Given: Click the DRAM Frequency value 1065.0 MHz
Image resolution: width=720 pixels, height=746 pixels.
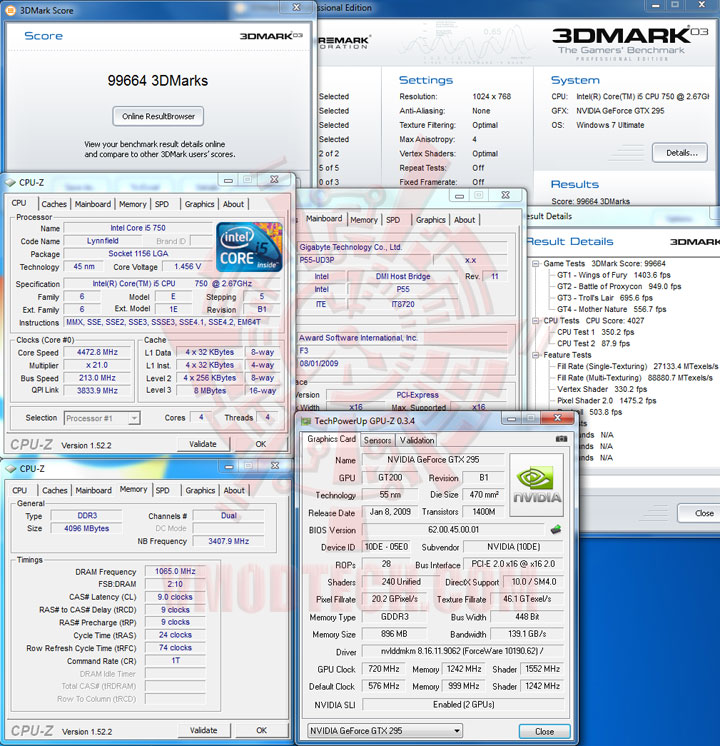Looking at the screenshot, I should point(175,571).
